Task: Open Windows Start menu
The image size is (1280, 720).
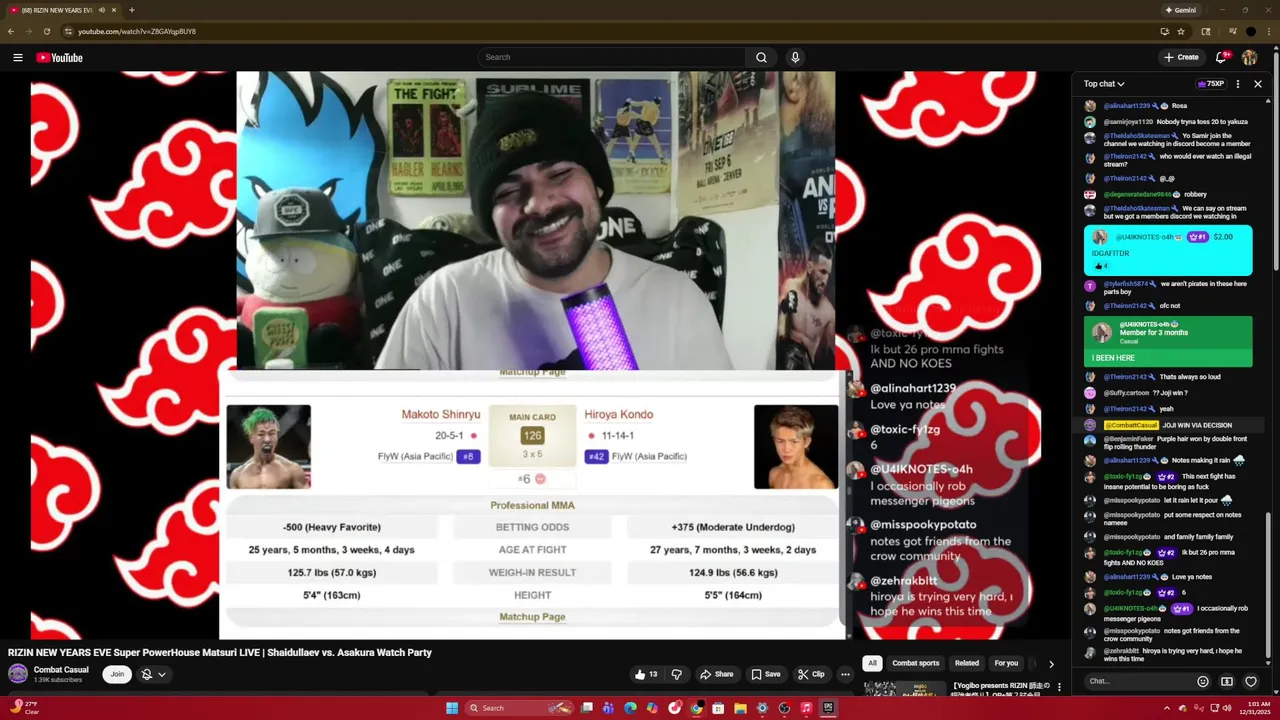Action: pos(452,708)
